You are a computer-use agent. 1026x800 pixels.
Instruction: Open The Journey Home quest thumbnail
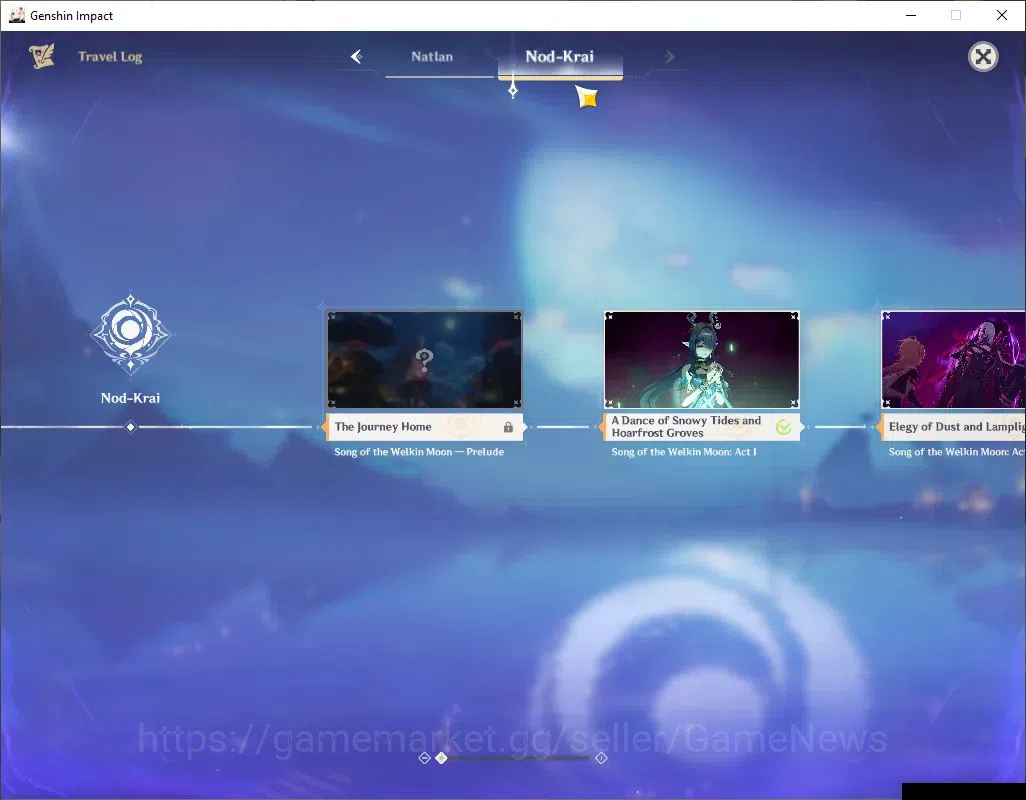(425, 360)
